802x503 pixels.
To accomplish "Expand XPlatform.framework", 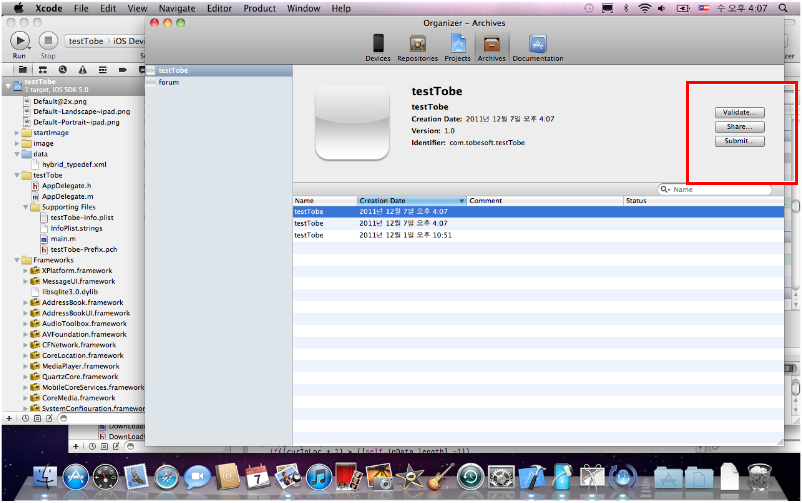I will pyautogui.click(x=26, y=271).
